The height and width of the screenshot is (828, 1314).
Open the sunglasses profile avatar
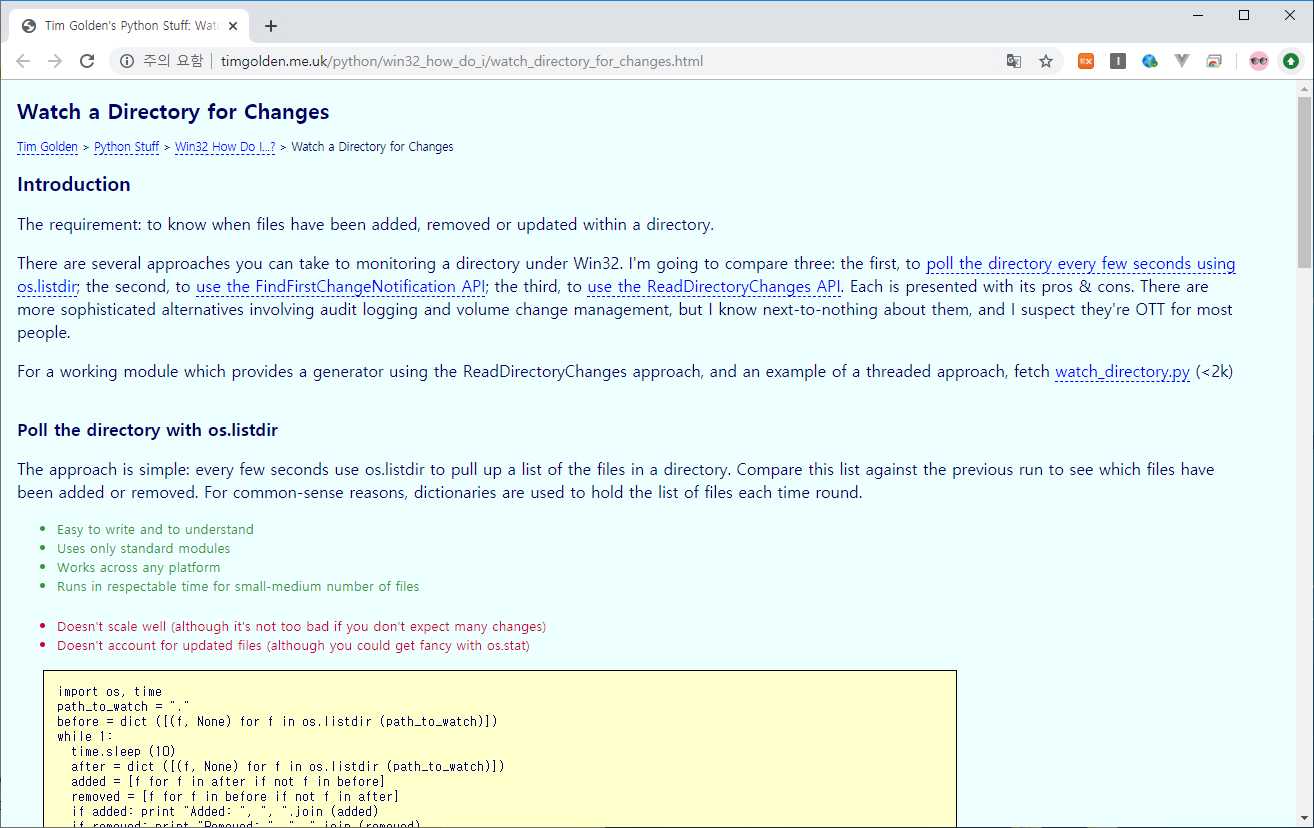[x=1259, y=61]
